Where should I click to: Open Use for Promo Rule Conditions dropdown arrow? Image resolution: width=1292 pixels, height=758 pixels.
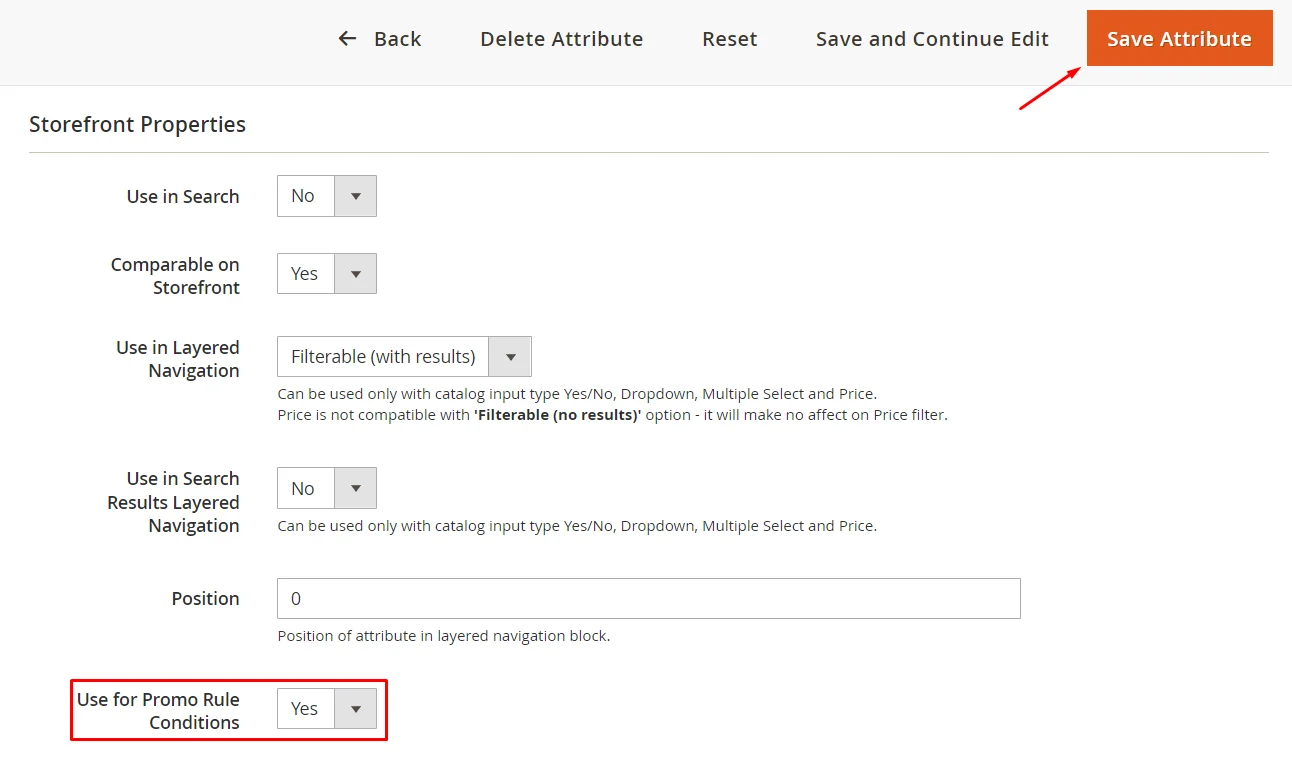pos(355,709)
